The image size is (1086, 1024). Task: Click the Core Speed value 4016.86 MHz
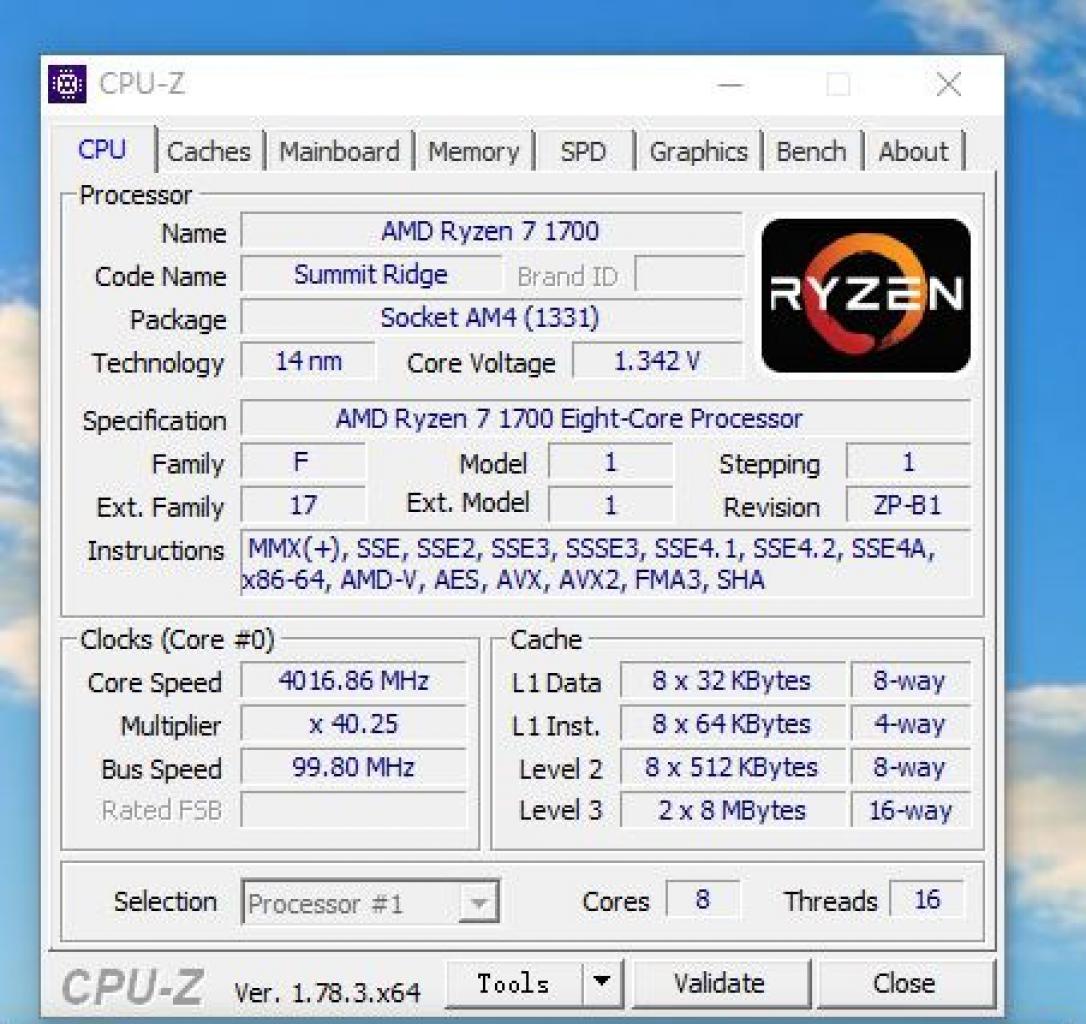354,680
